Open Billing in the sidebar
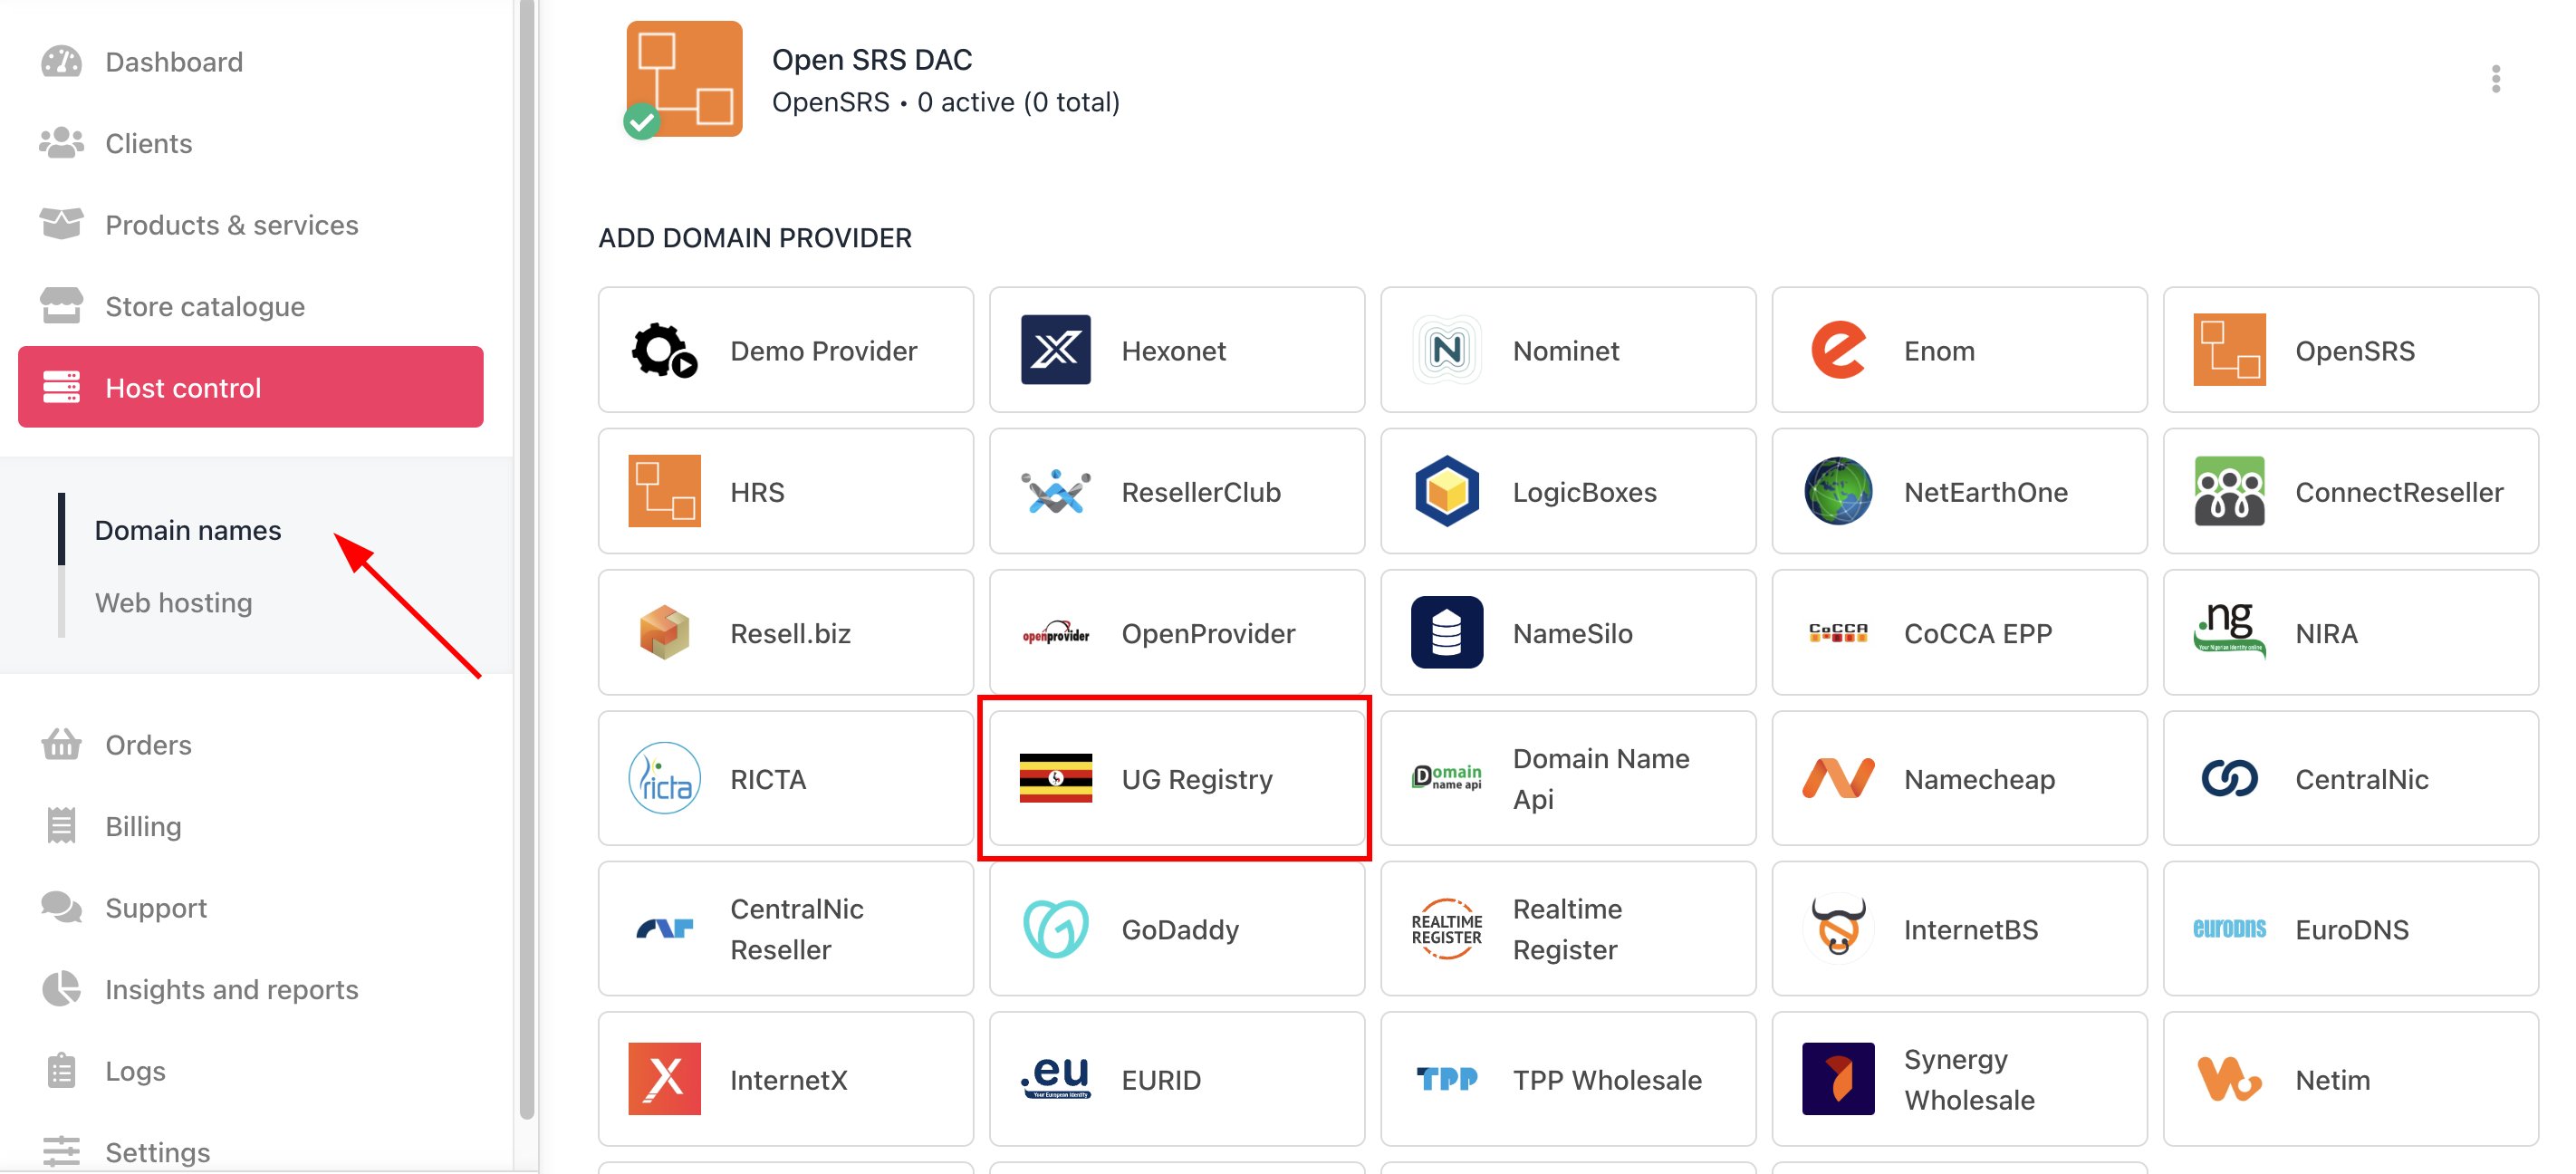2576x1174 pixels. click(250, 826)
